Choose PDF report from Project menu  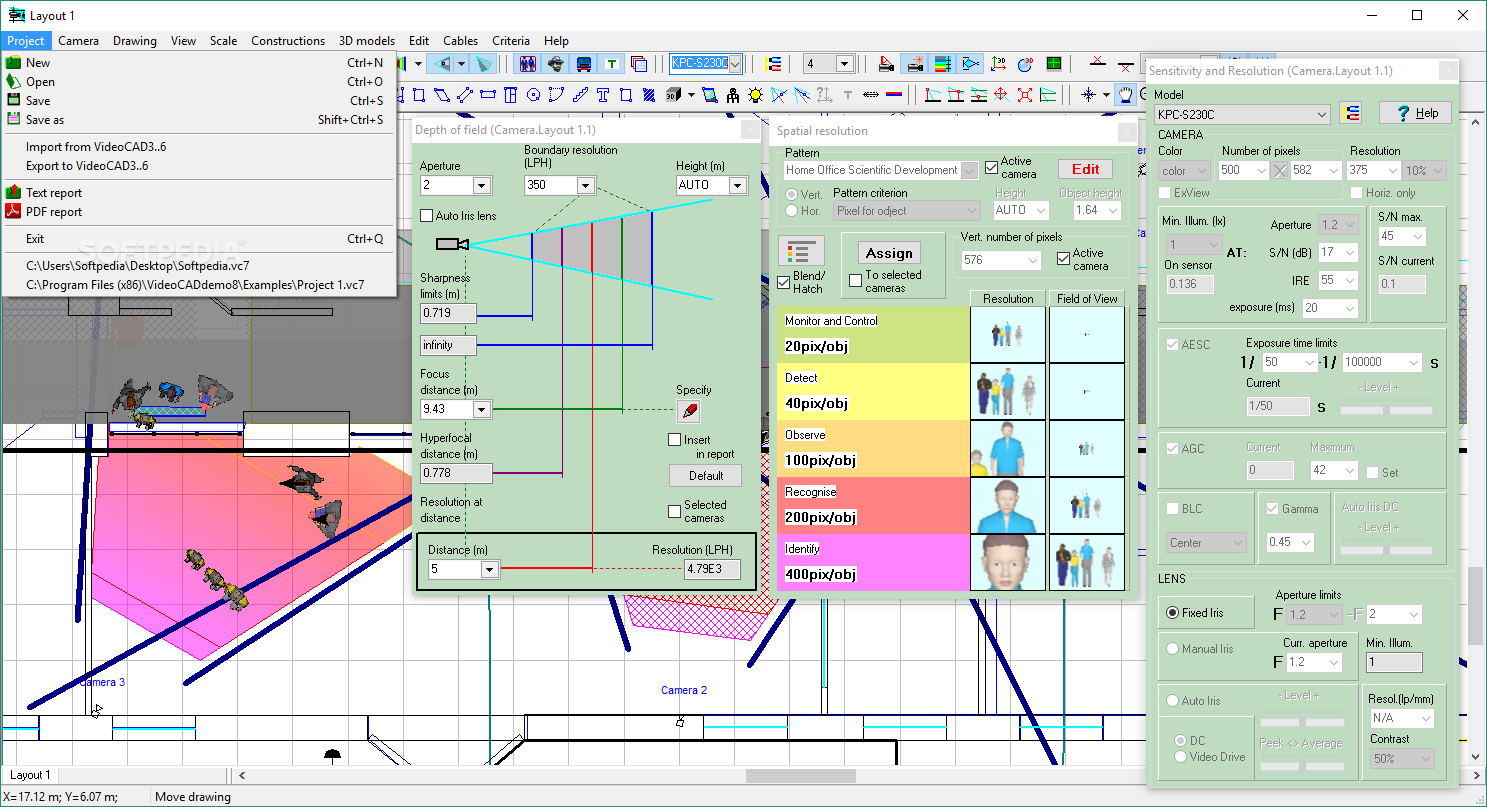tap(54, 212)
